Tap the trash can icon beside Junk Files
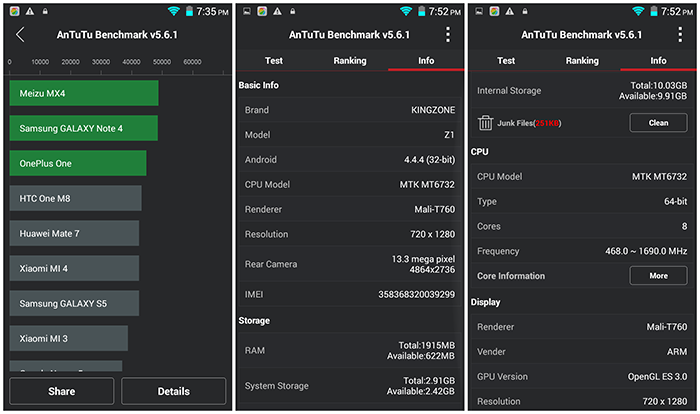 tap(486, 123)
